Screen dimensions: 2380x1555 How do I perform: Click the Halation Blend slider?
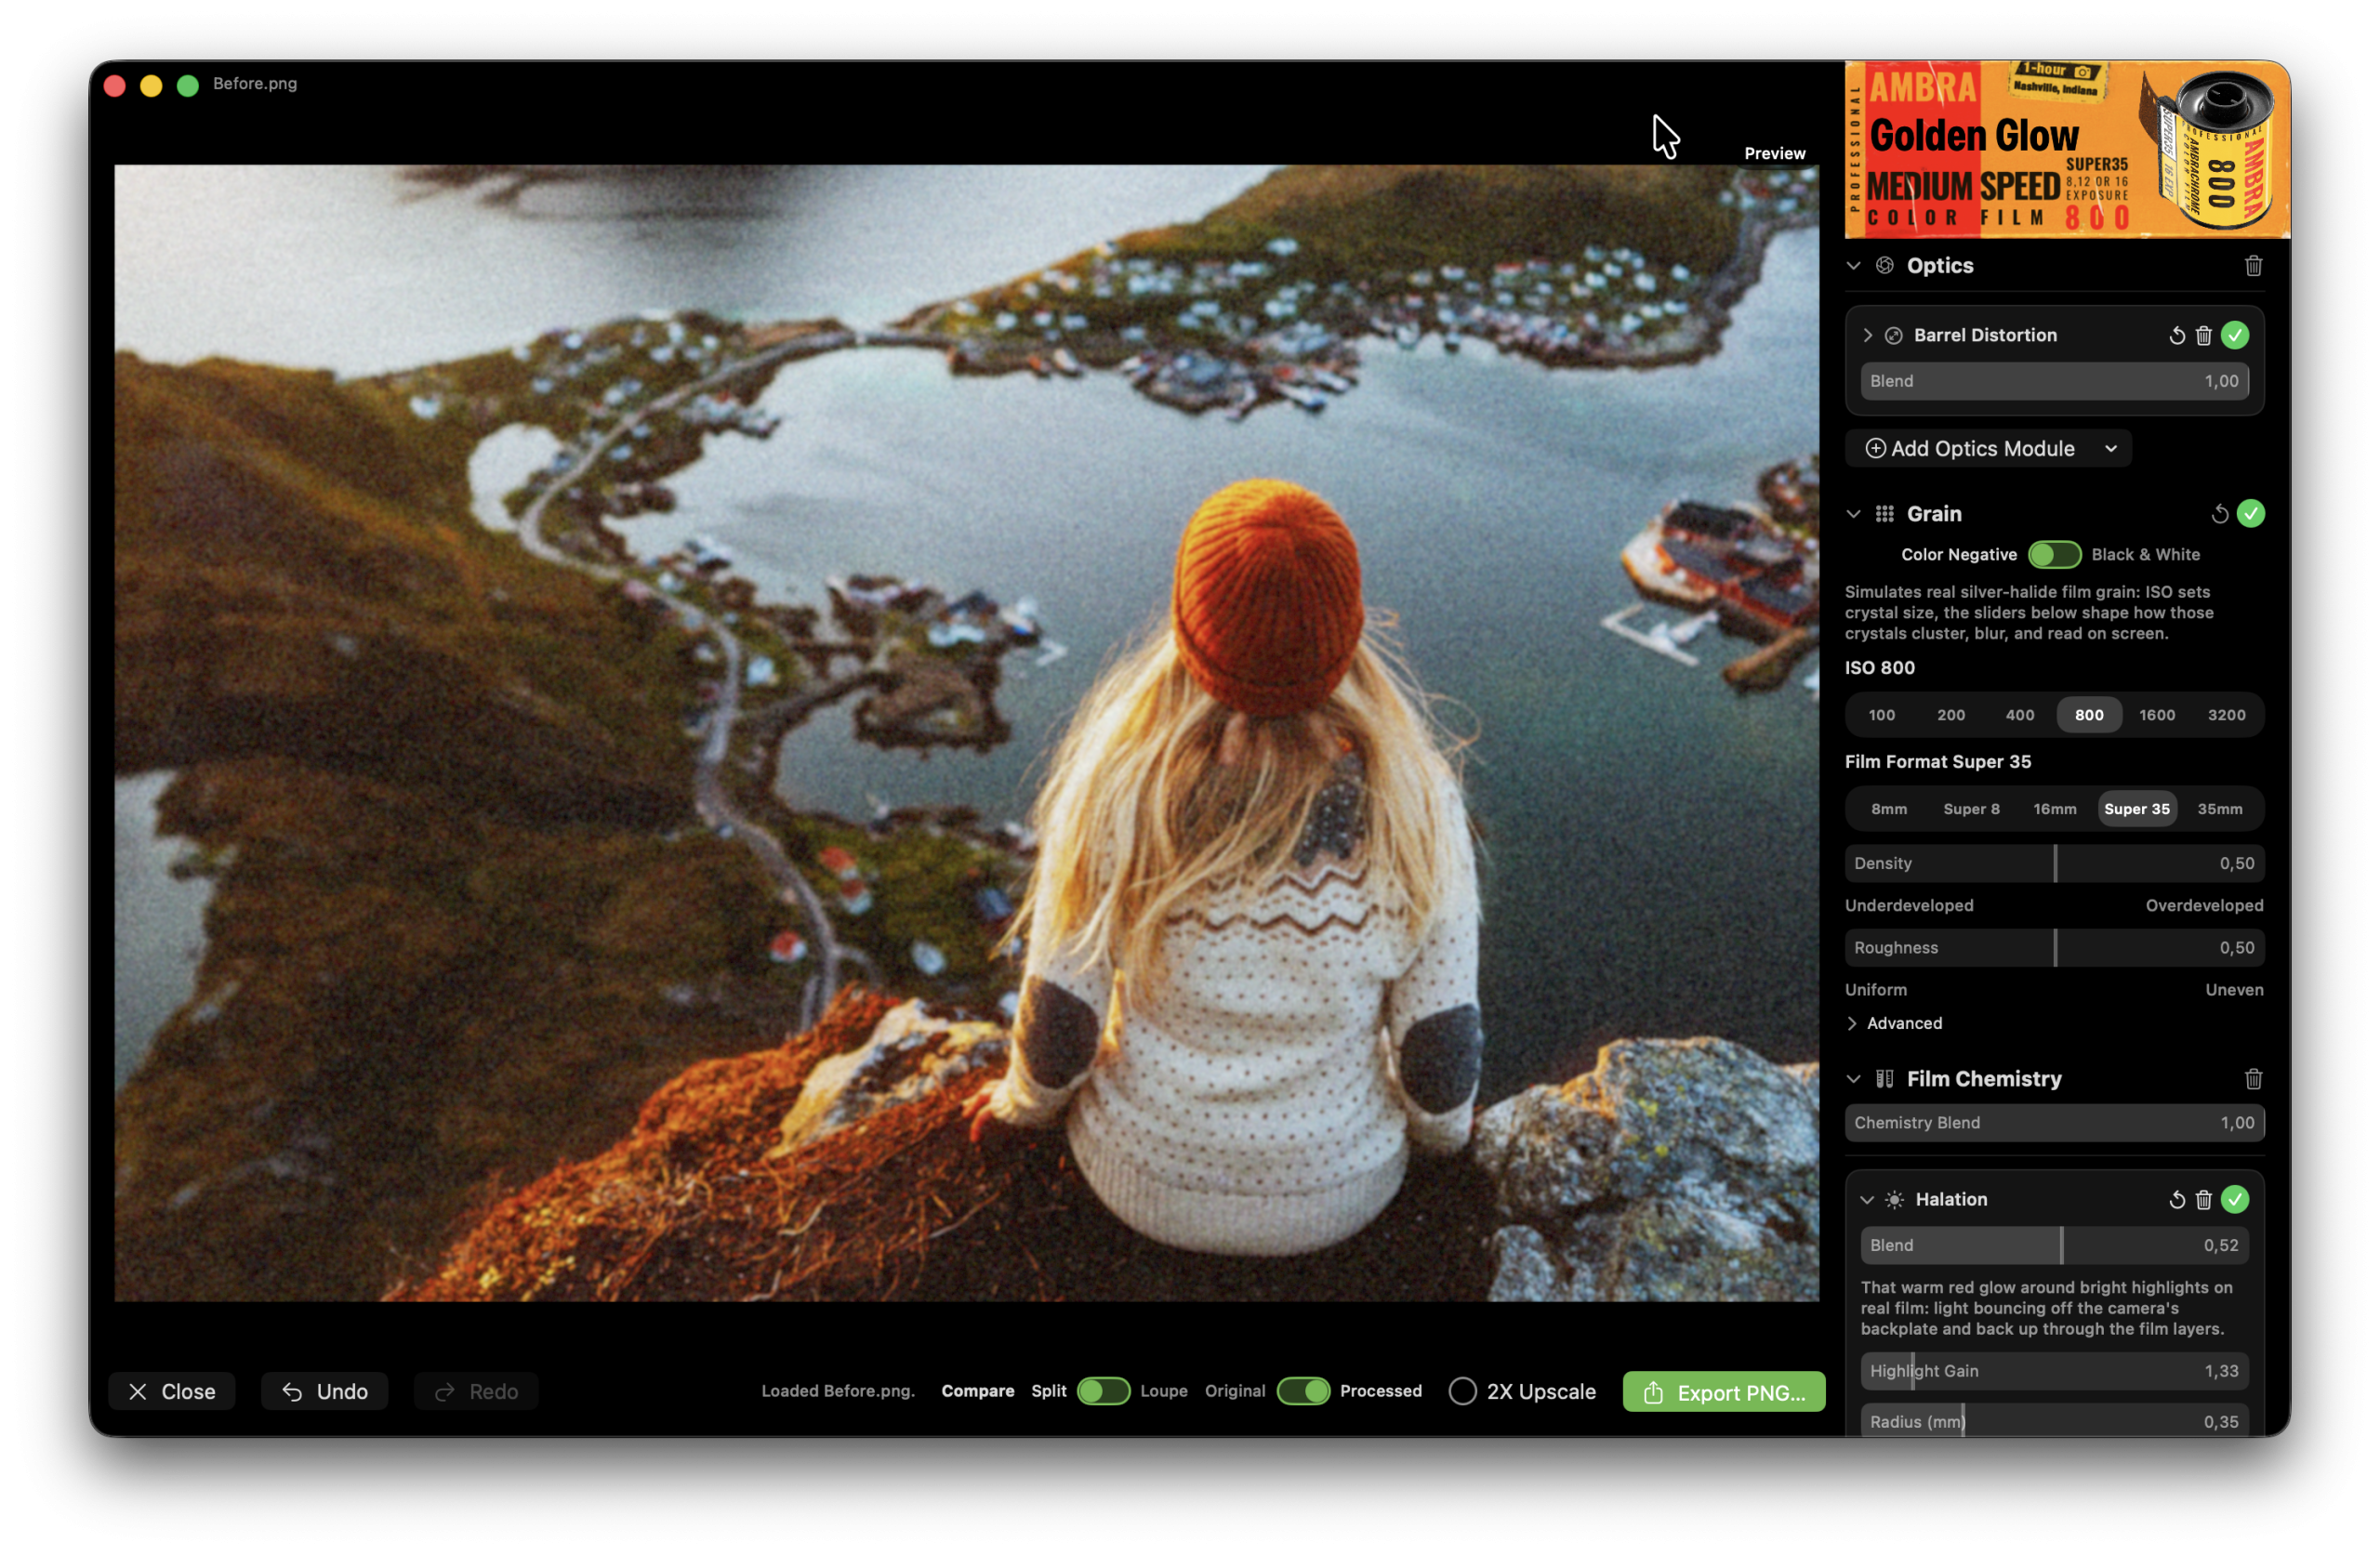pos(2054,1246)
